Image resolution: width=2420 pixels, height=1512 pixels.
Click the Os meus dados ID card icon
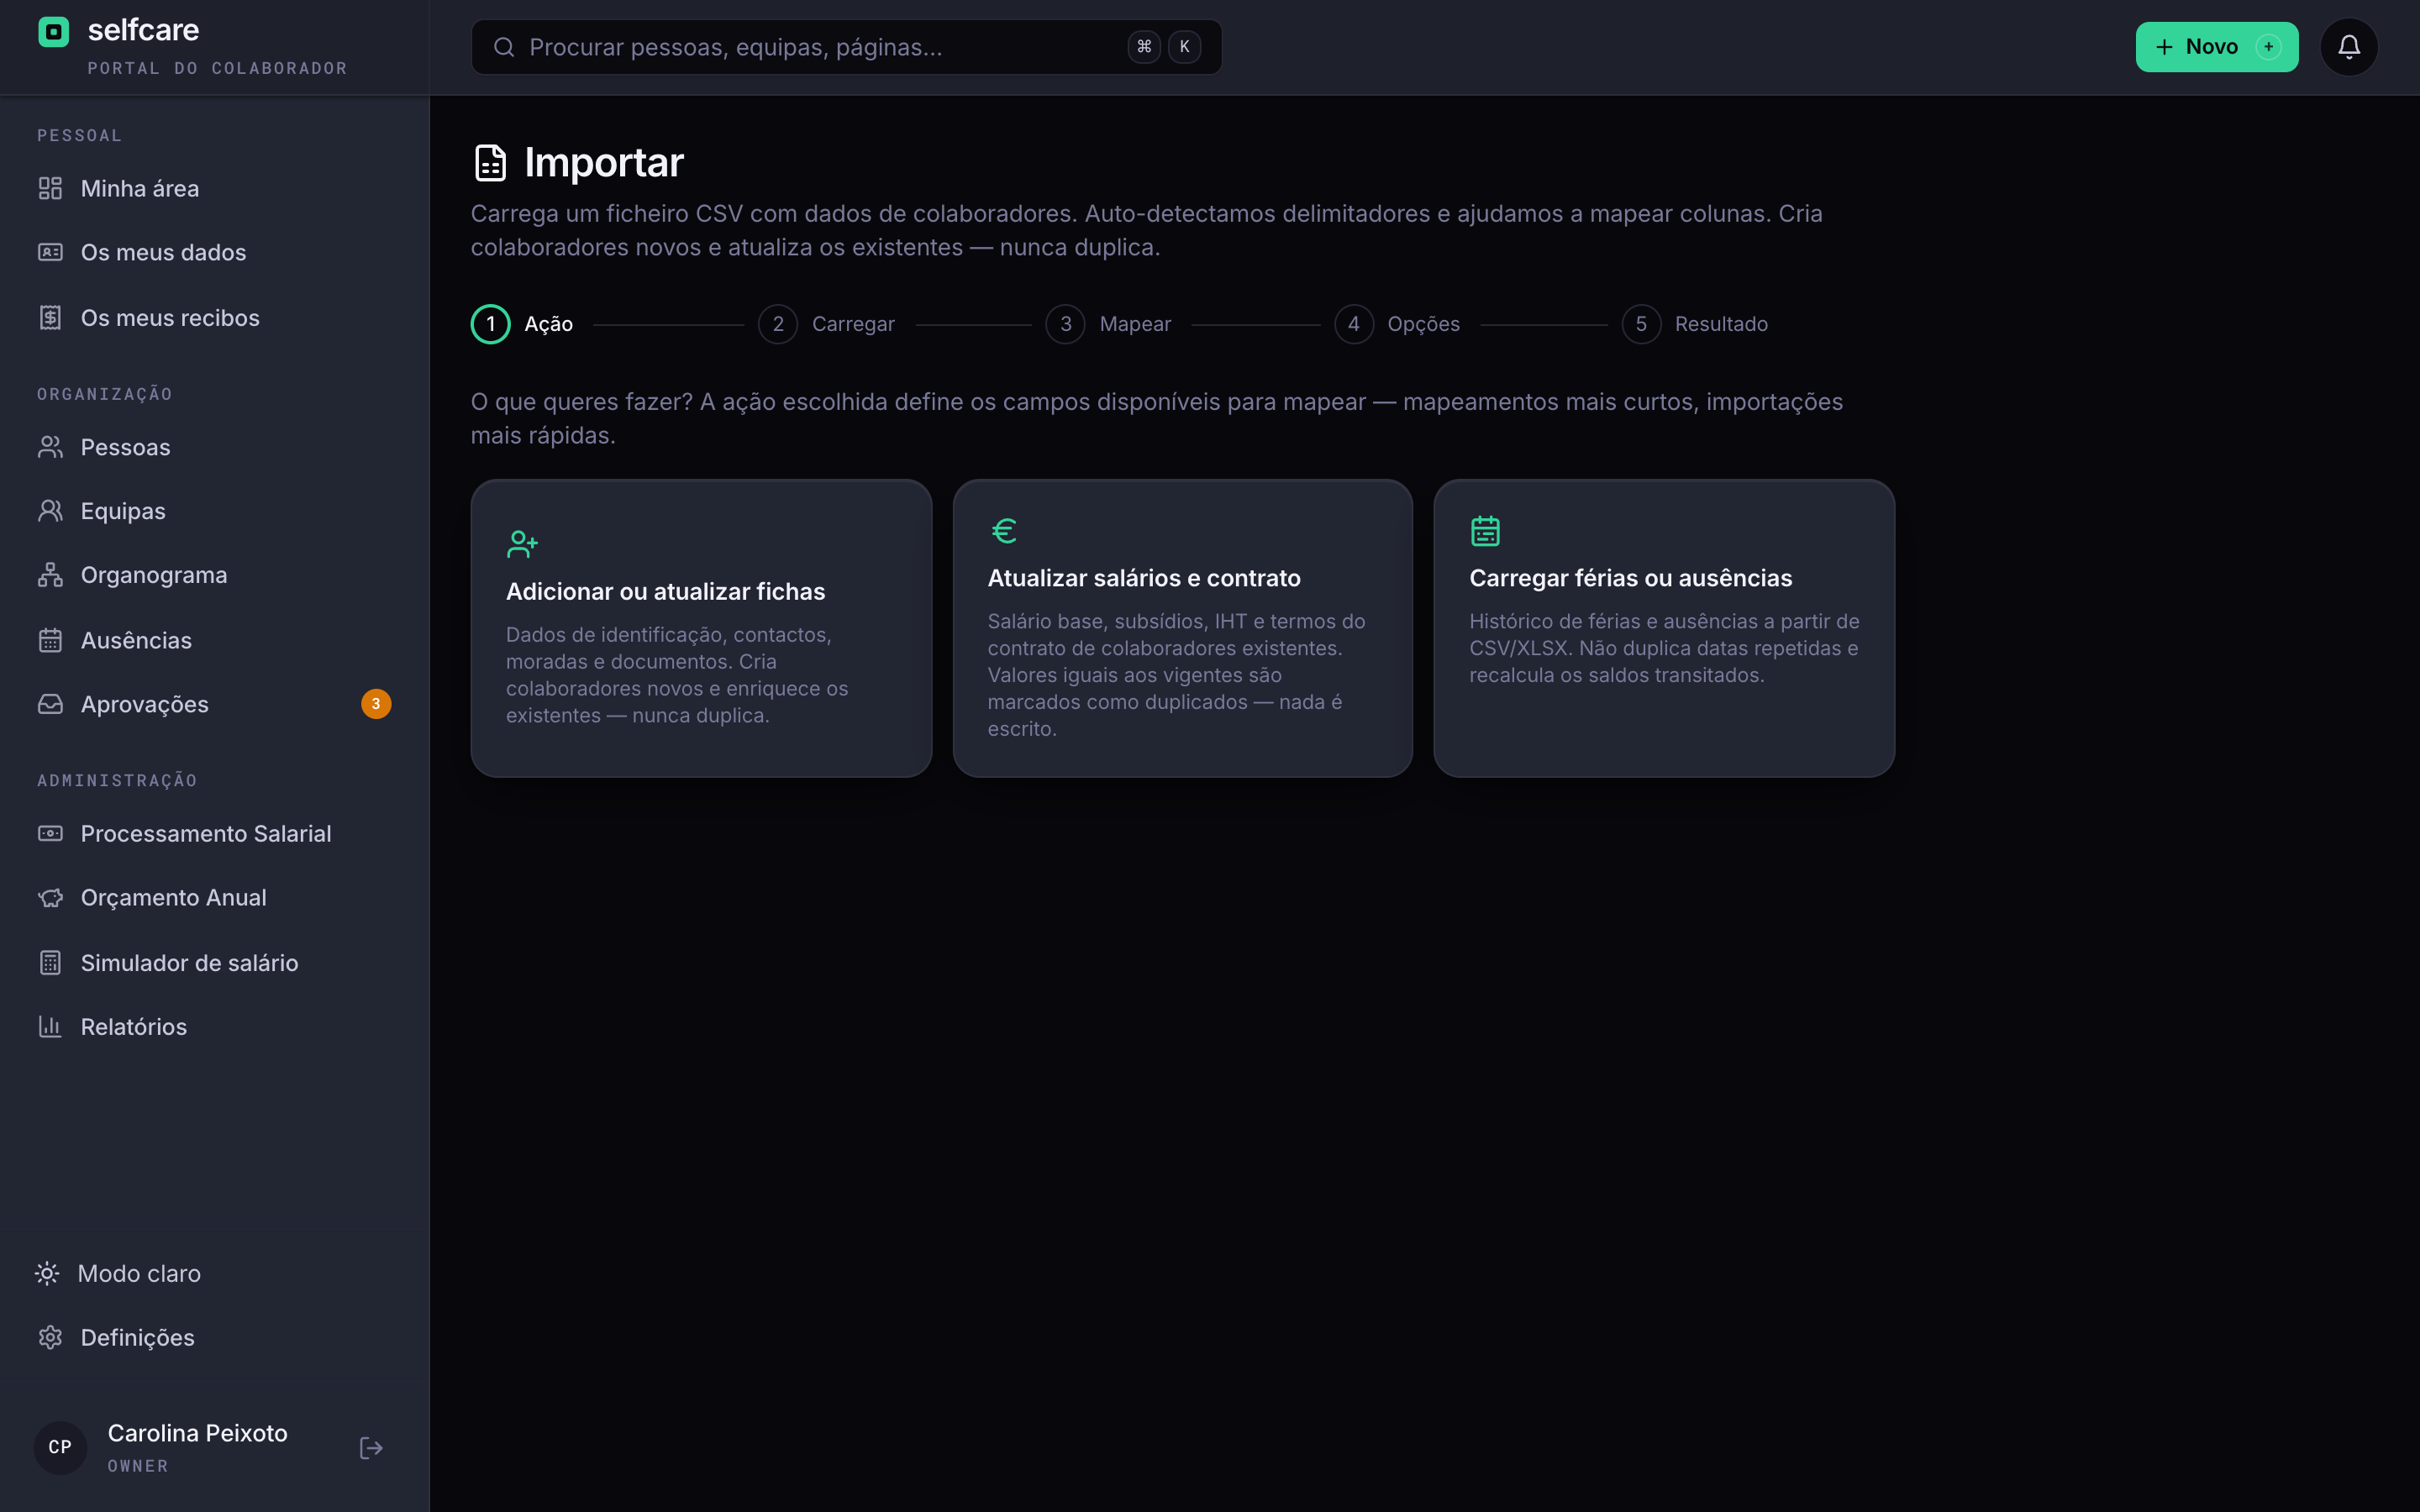point(50,252)
